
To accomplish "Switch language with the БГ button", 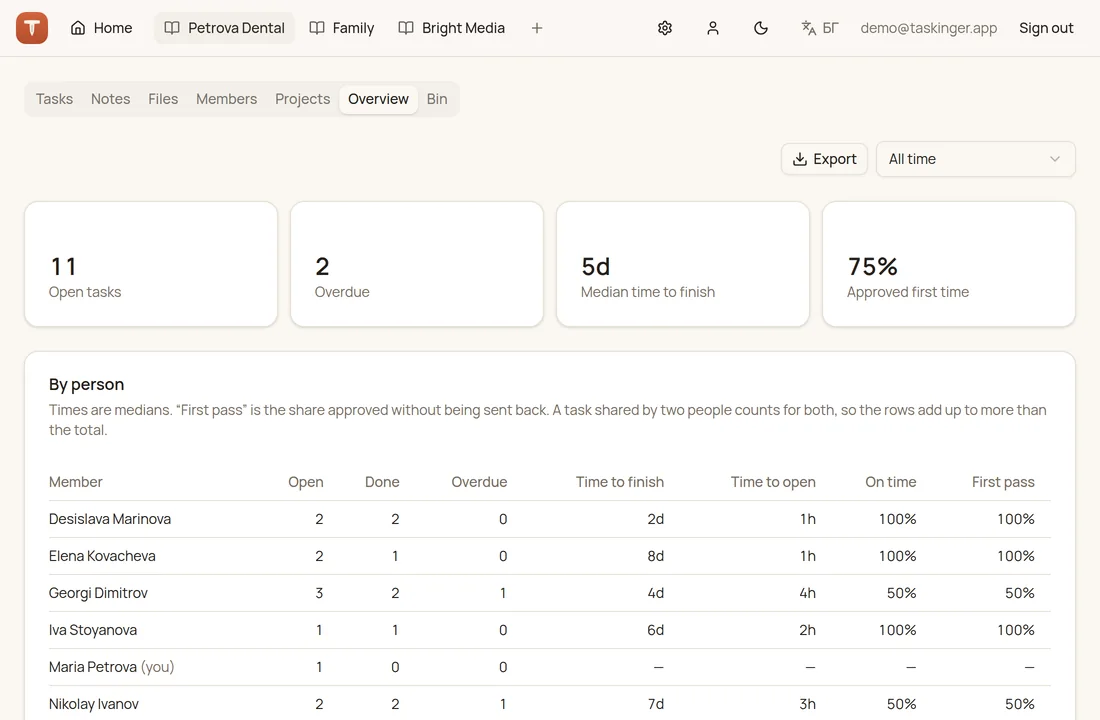I will pyautogui.click(x=820, y=28).
